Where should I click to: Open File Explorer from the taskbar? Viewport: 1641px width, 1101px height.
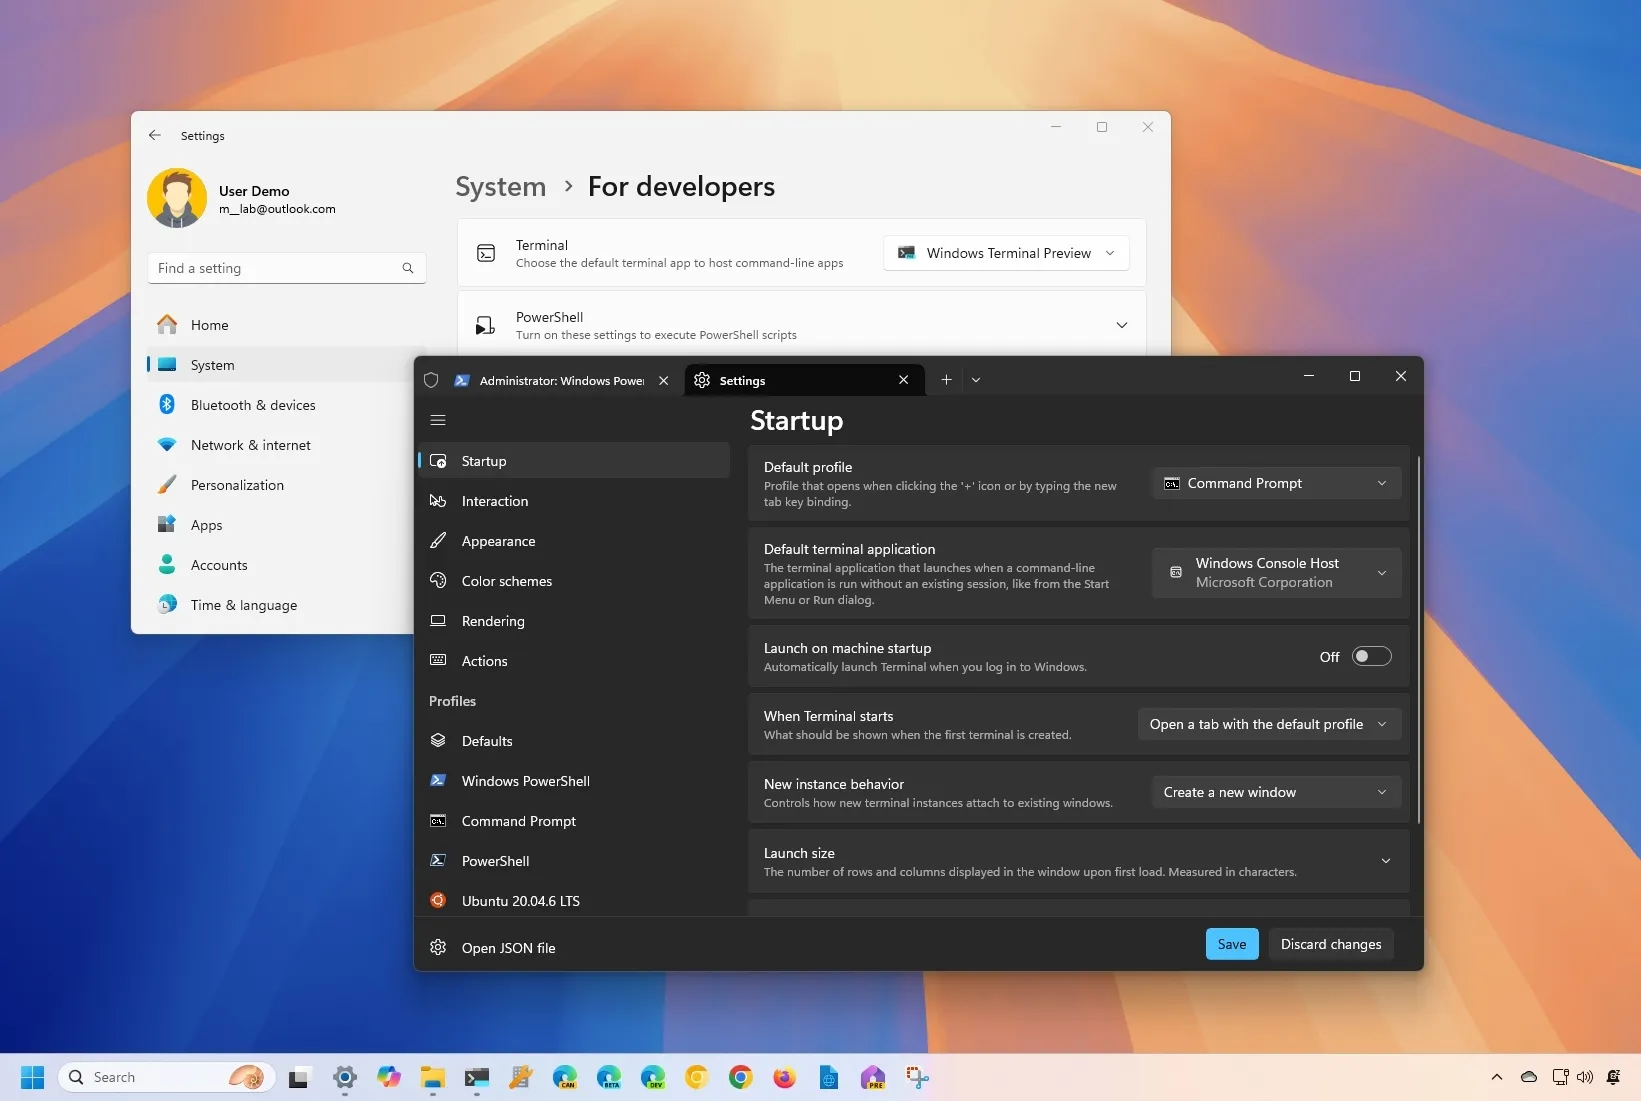click(432, 1077)
